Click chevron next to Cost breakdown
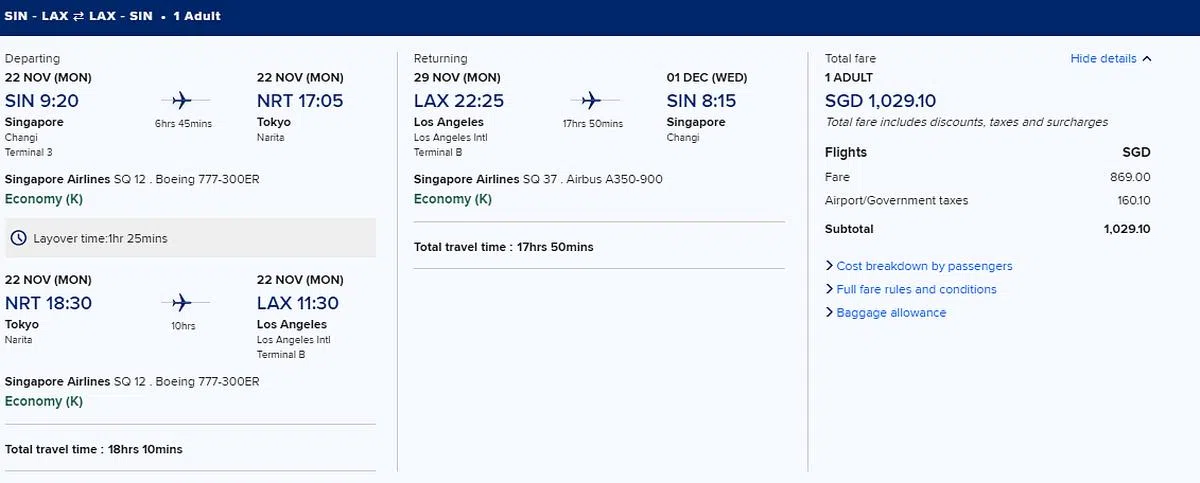 pos(829,266)
